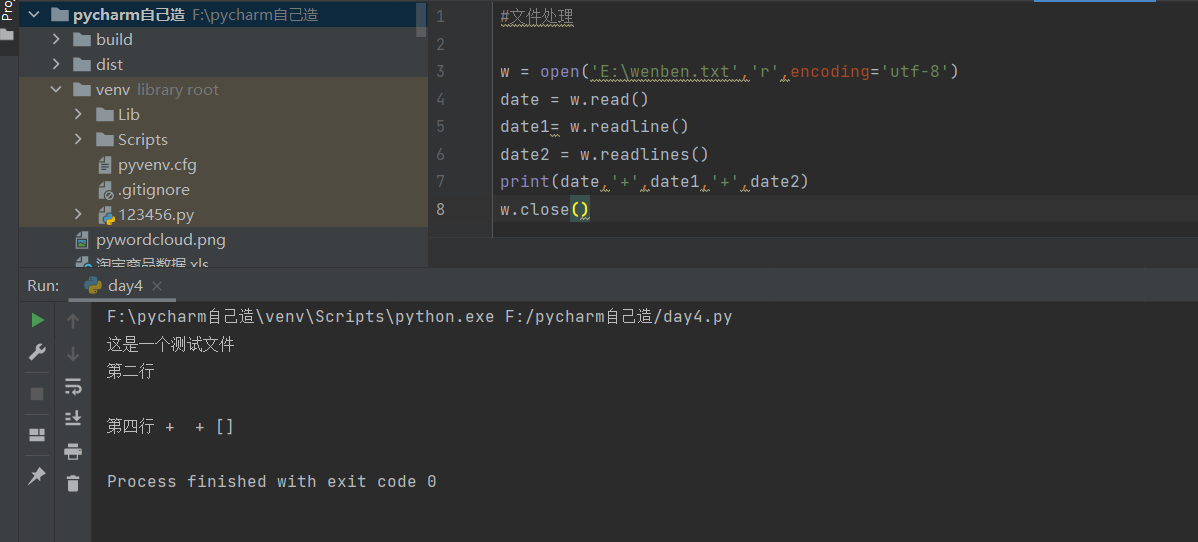Stop the process with the square icon
The image size is (1198, 542).
click(37, 394)
